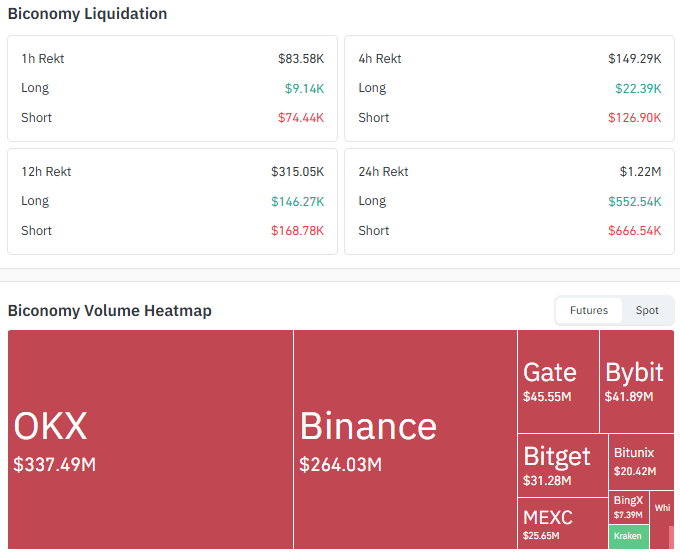Screen dimensions: 680x556
Task: Click the Bitget $31.28M tile
Action: coord(563,465)
